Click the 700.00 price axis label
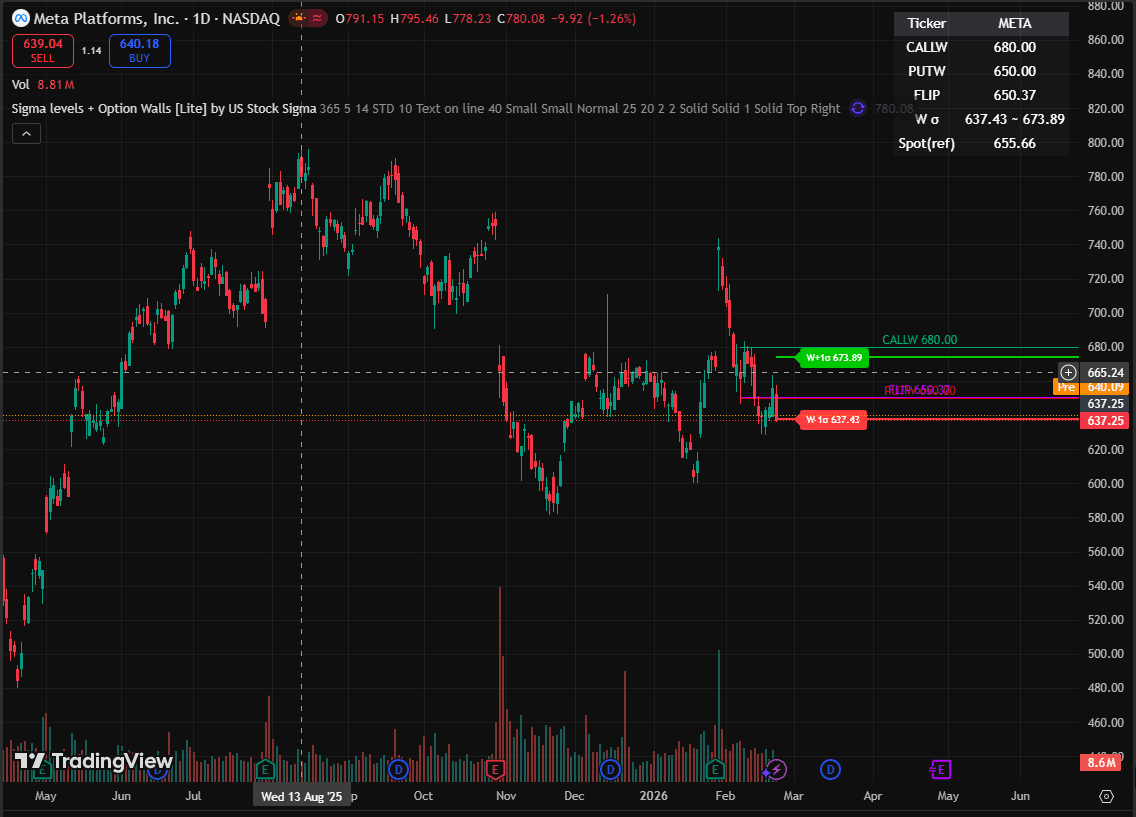 1106,313
